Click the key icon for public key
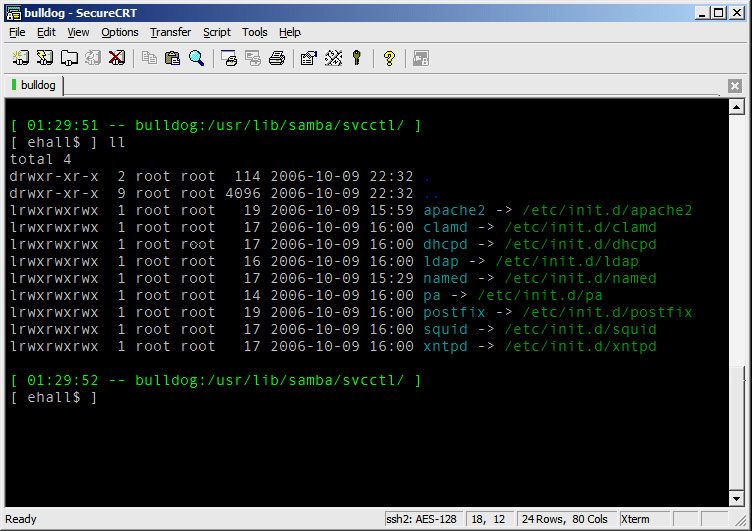The width and height of the screenshot is (752, 531). [356, 58]
